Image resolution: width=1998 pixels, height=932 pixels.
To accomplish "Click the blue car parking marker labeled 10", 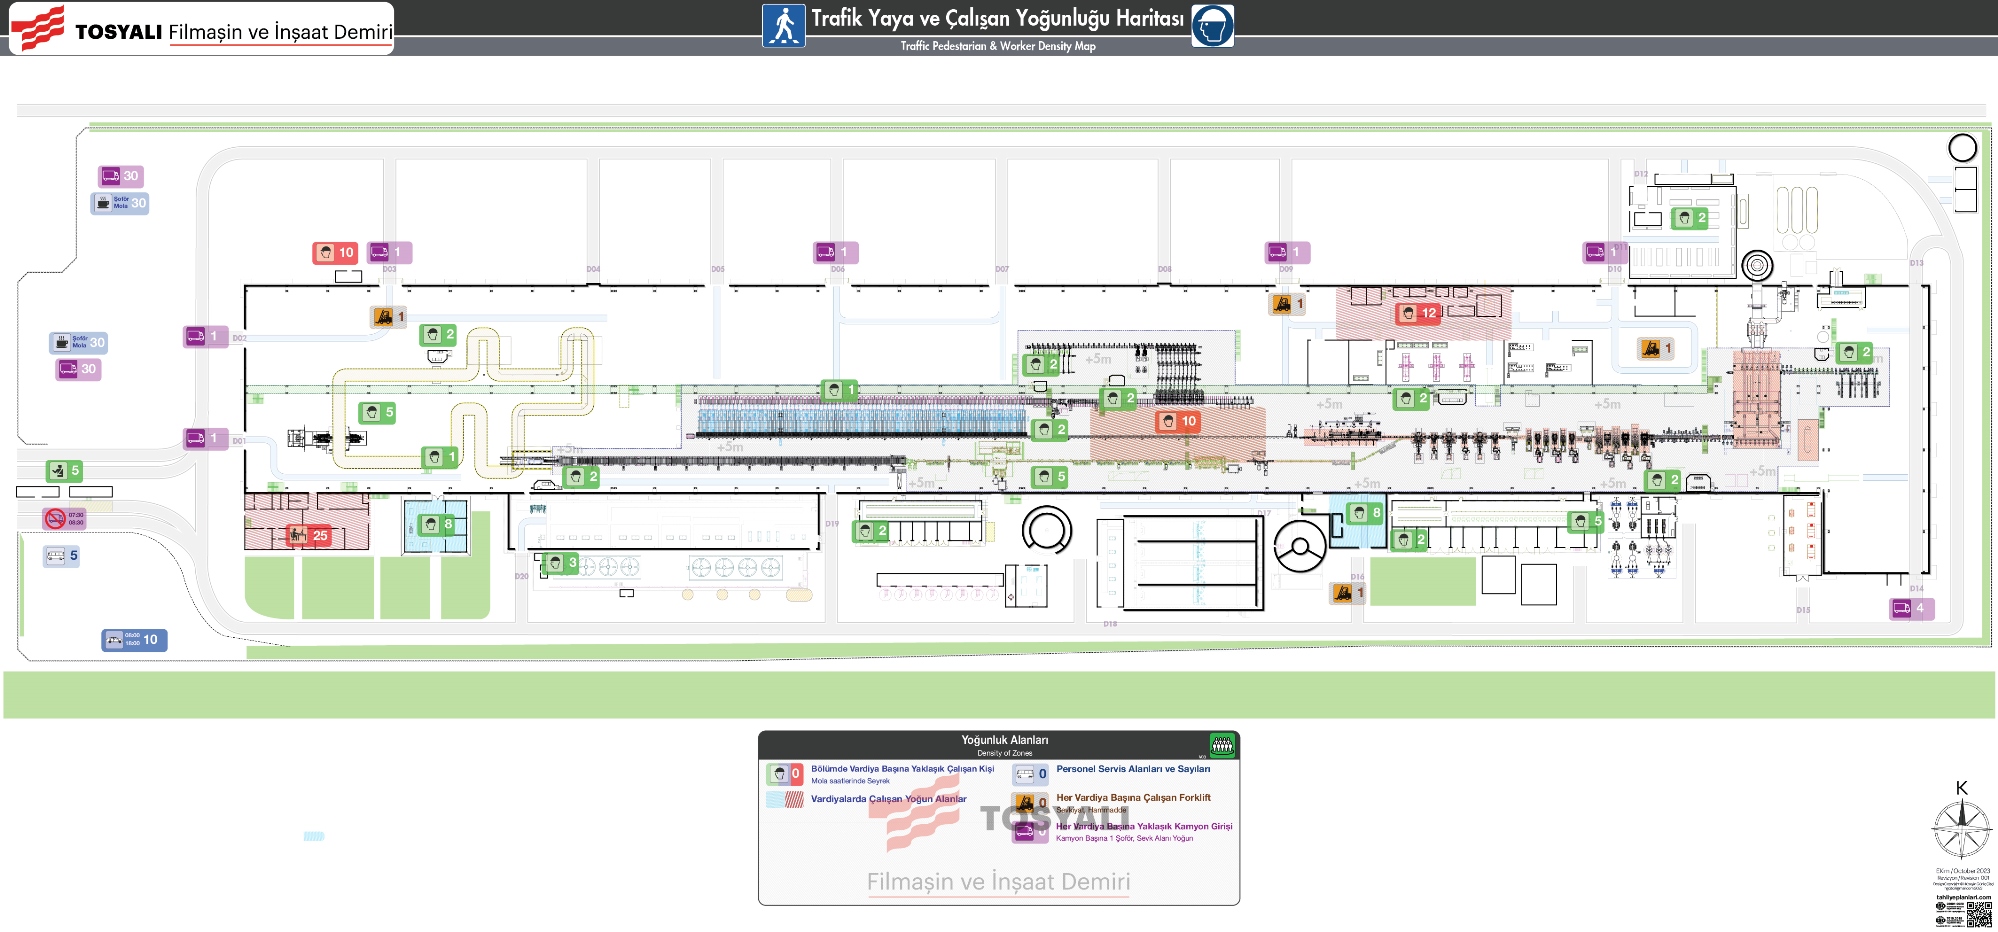I will point(134,640).
